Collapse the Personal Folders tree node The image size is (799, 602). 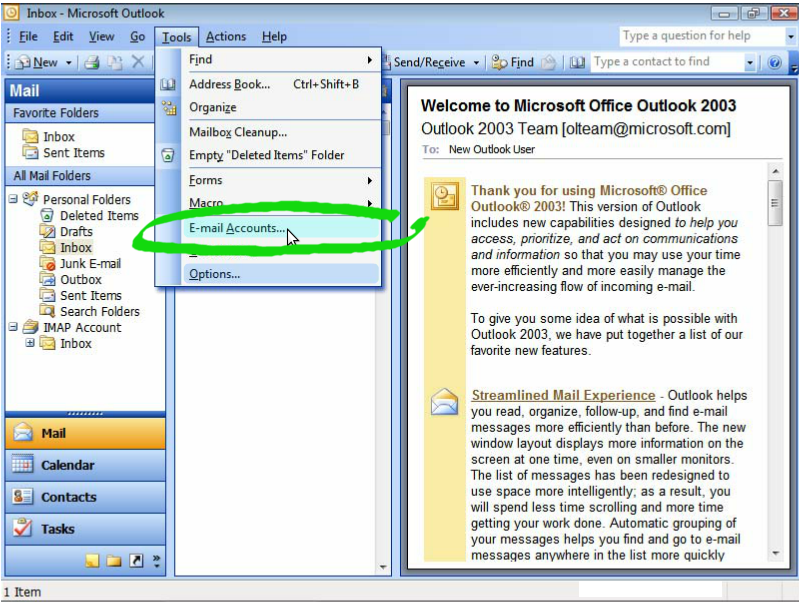tap(13, 199)
